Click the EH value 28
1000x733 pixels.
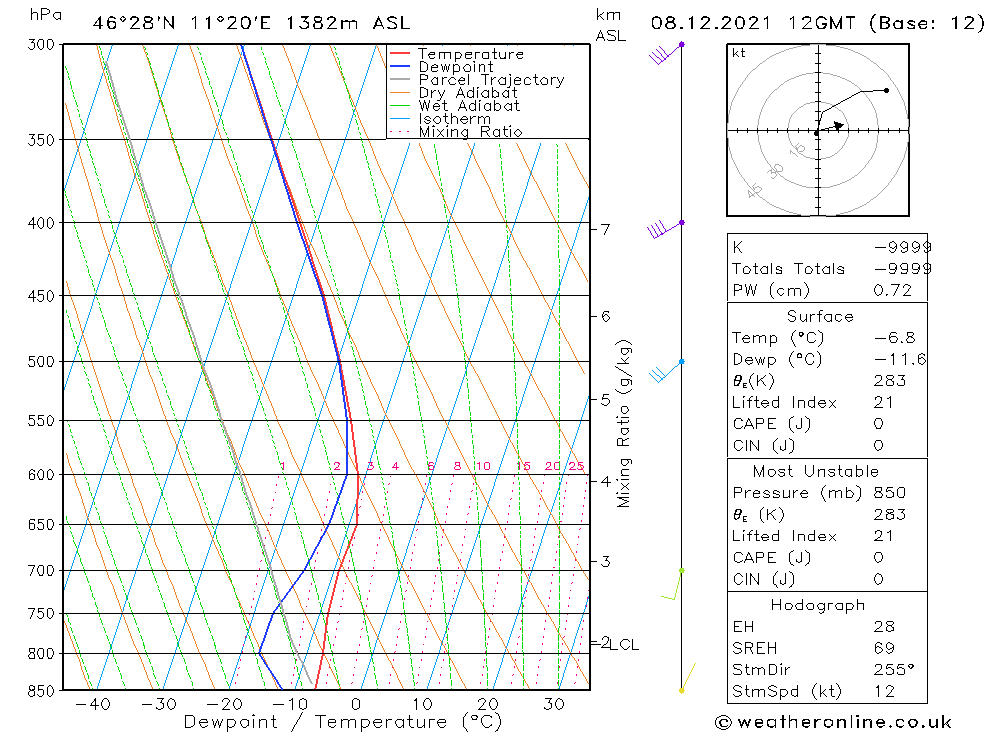tap(884, 627)
